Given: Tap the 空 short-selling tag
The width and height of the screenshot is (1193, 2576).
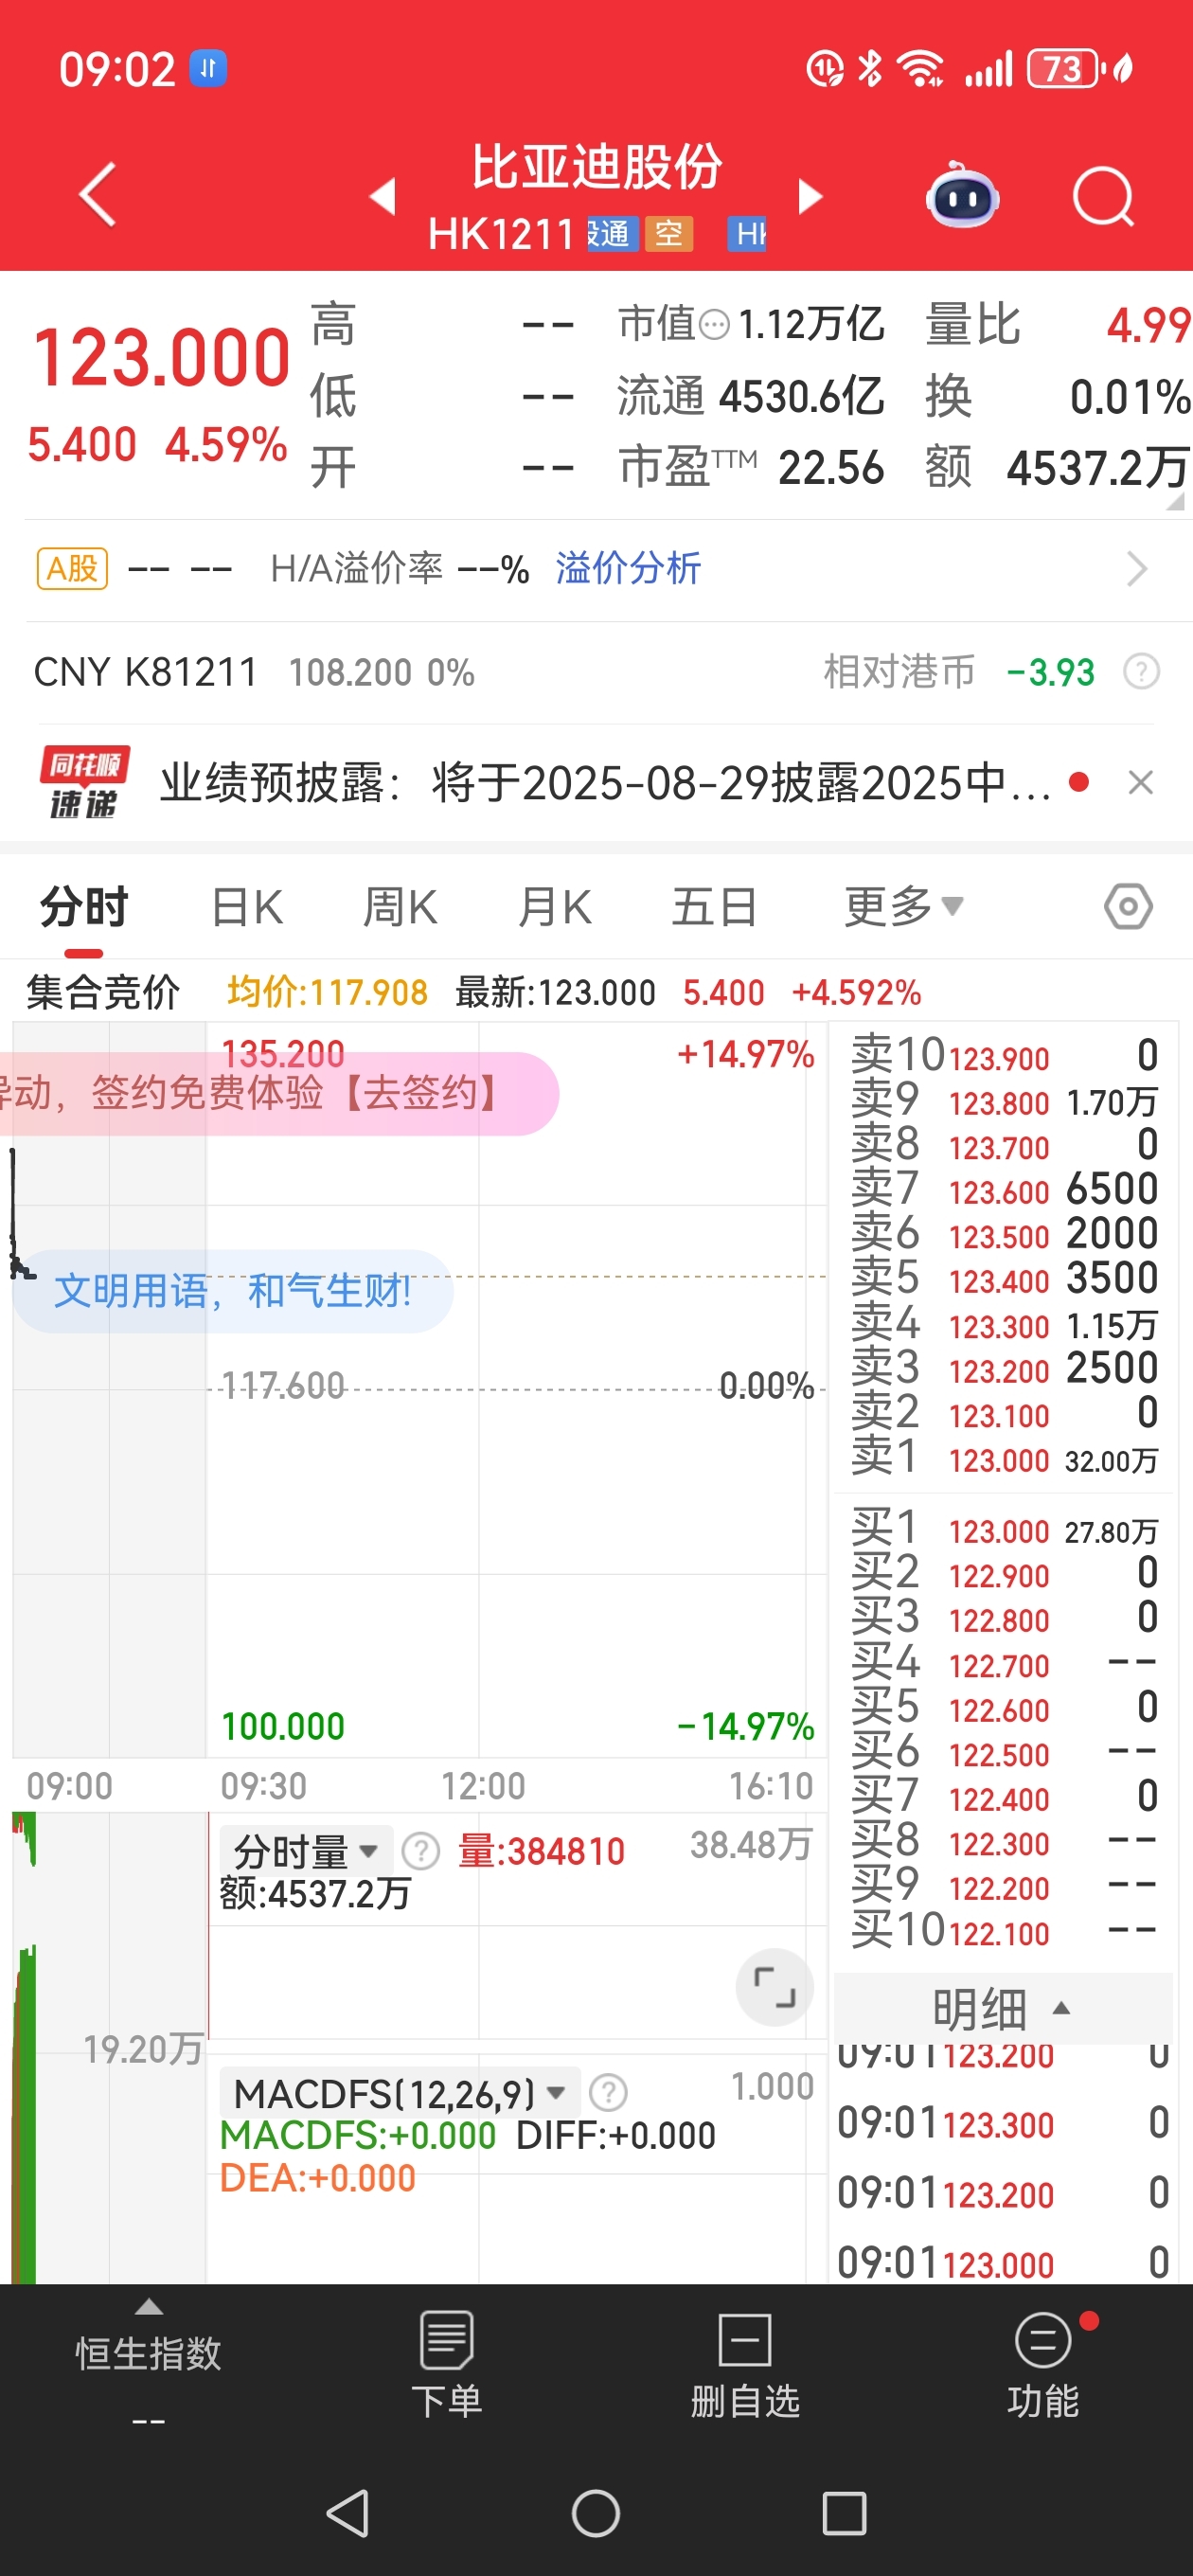Looking at the screenshot, I should (669, 234).
